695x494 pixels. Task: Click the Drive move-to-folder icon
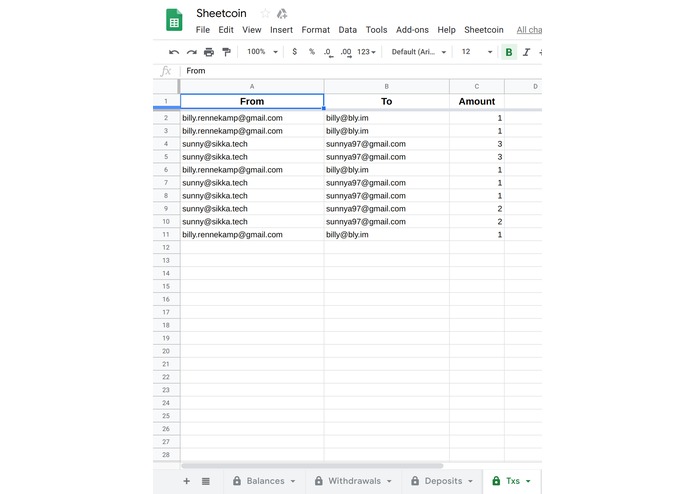point(282,13)
